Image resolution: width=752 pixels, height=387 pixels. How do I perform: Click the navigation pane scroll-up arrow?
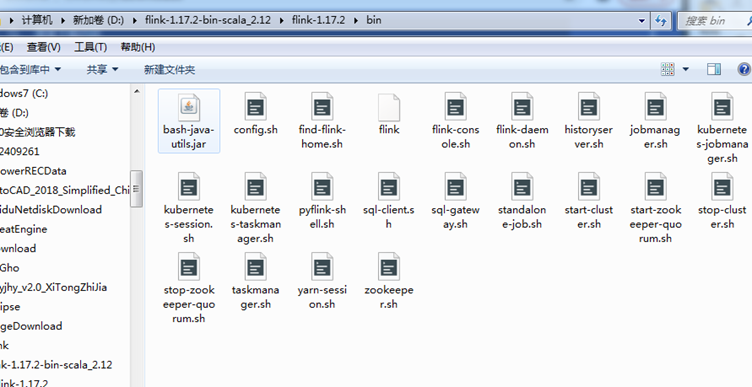pos(136,91)
